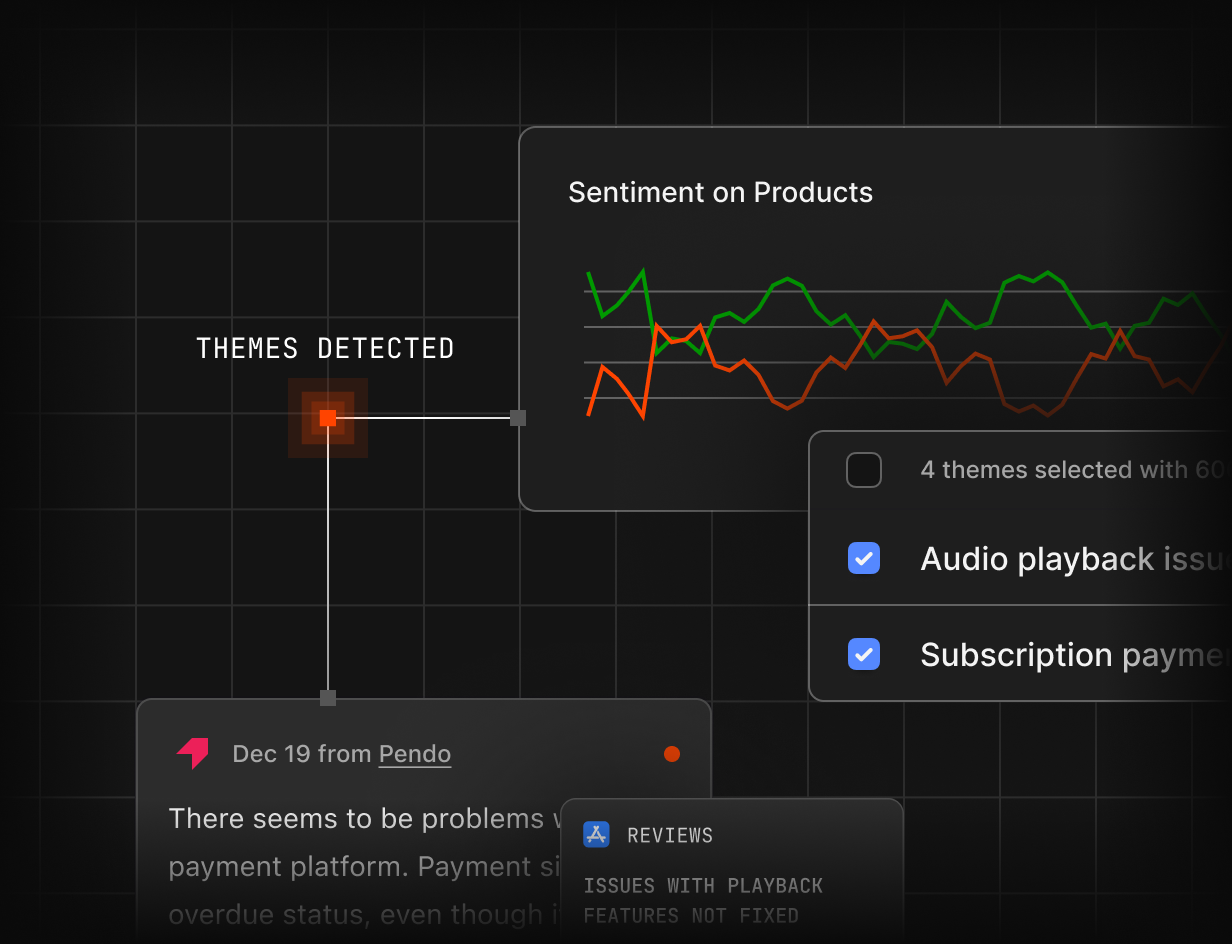Toggle the select-all themes checkbox
Screen dimensions: 1232x944
[x=864, y=470]
